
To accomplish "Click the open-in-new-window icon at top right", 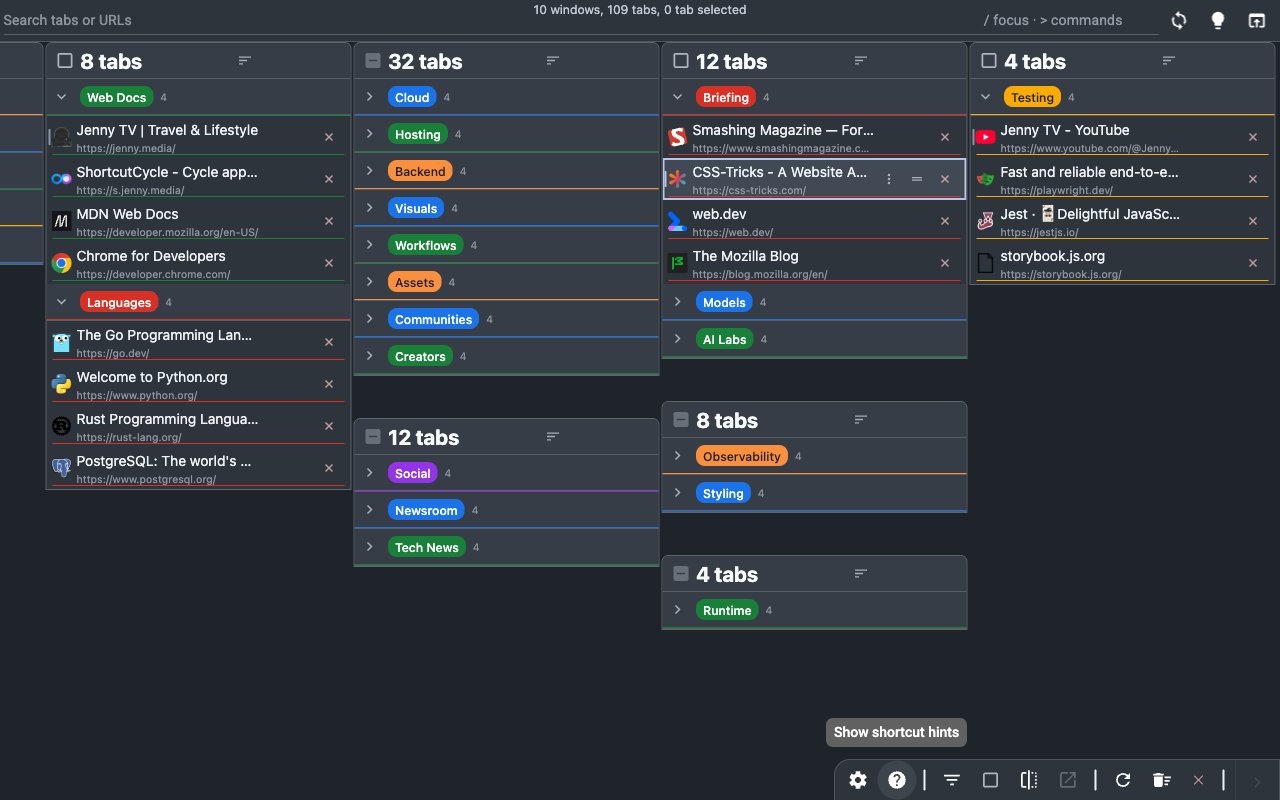I will pos(1256,20).
